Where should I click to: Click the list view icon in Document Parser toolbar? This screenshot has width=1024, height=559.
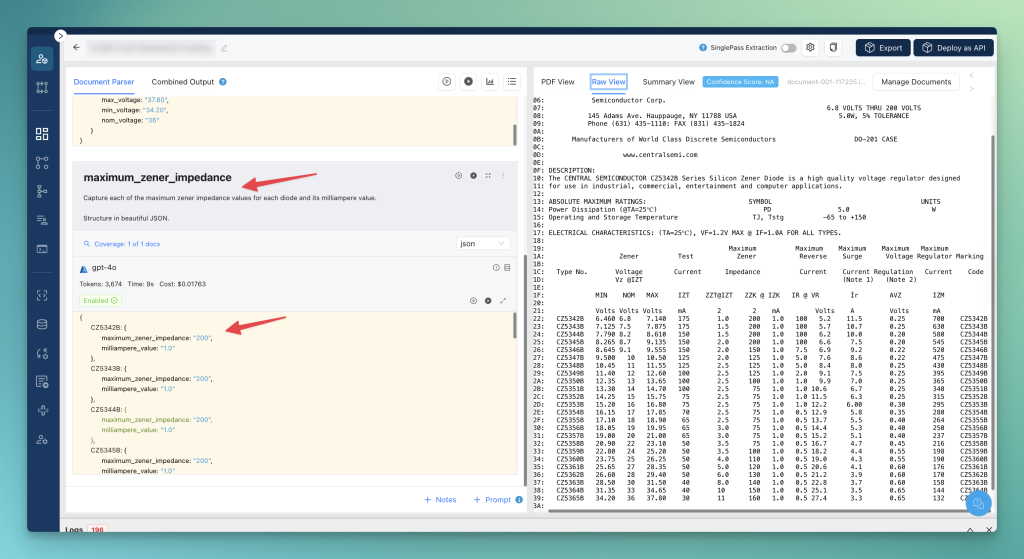[511, 81]
